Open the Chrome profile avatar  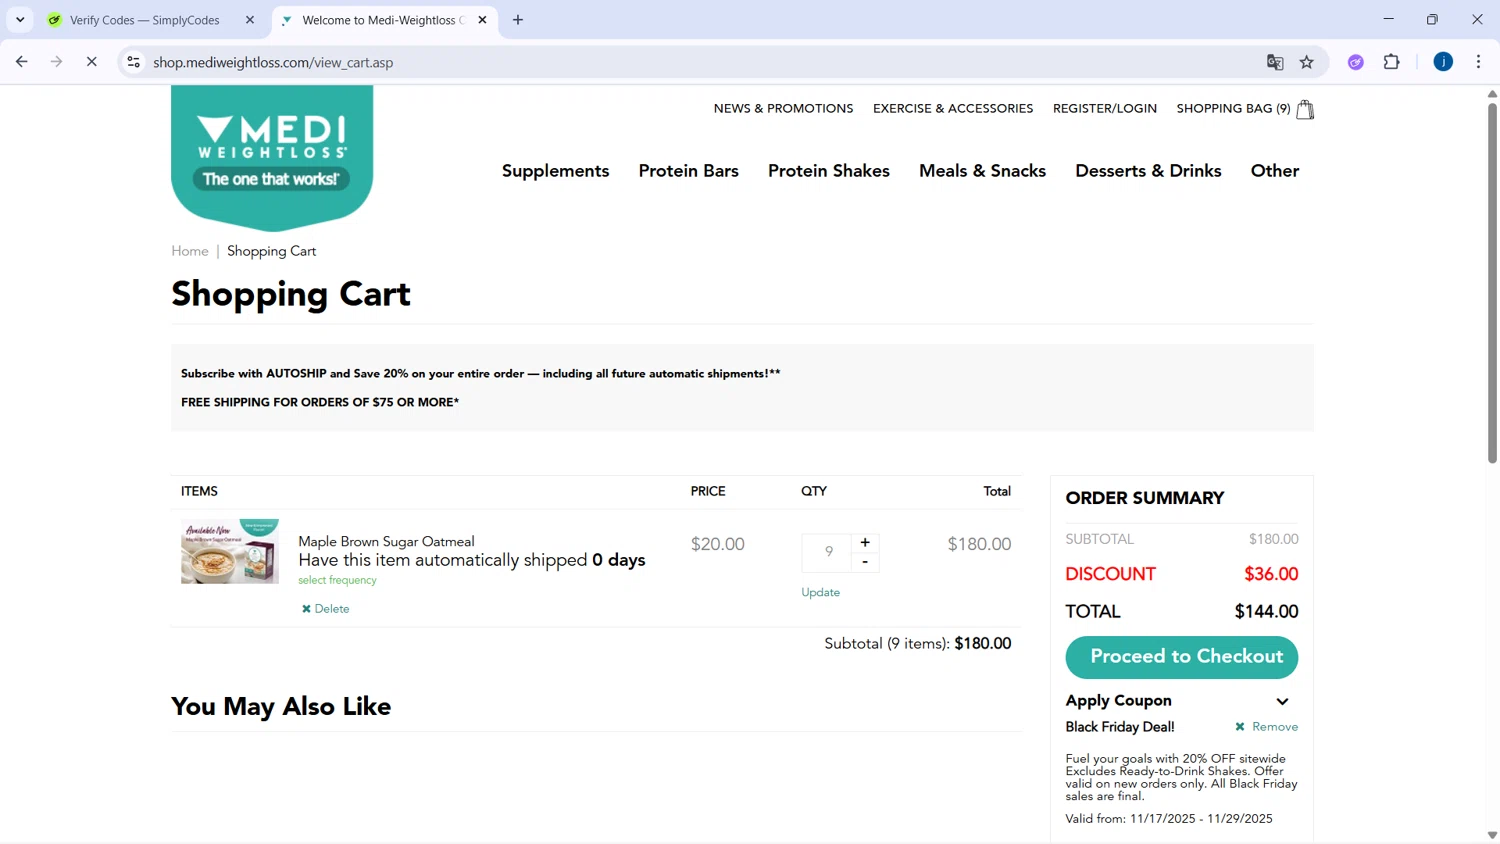click(1443, 62)
